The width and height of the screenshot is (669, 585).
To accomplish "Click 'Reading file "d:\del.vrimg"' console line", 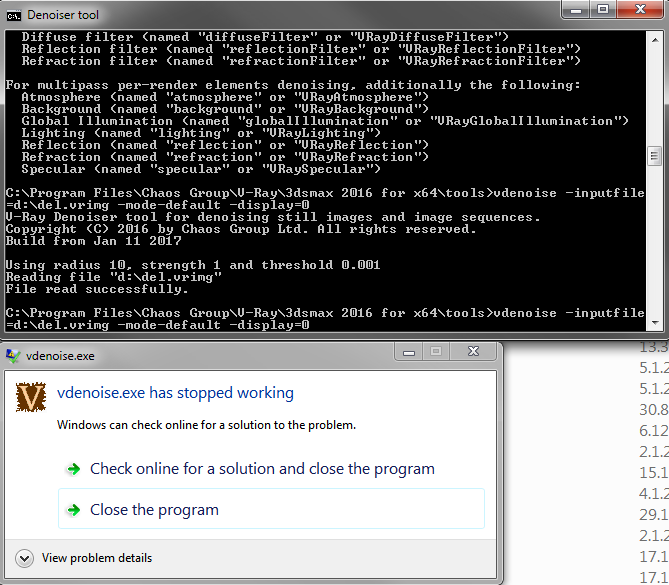I will point(113,277).
